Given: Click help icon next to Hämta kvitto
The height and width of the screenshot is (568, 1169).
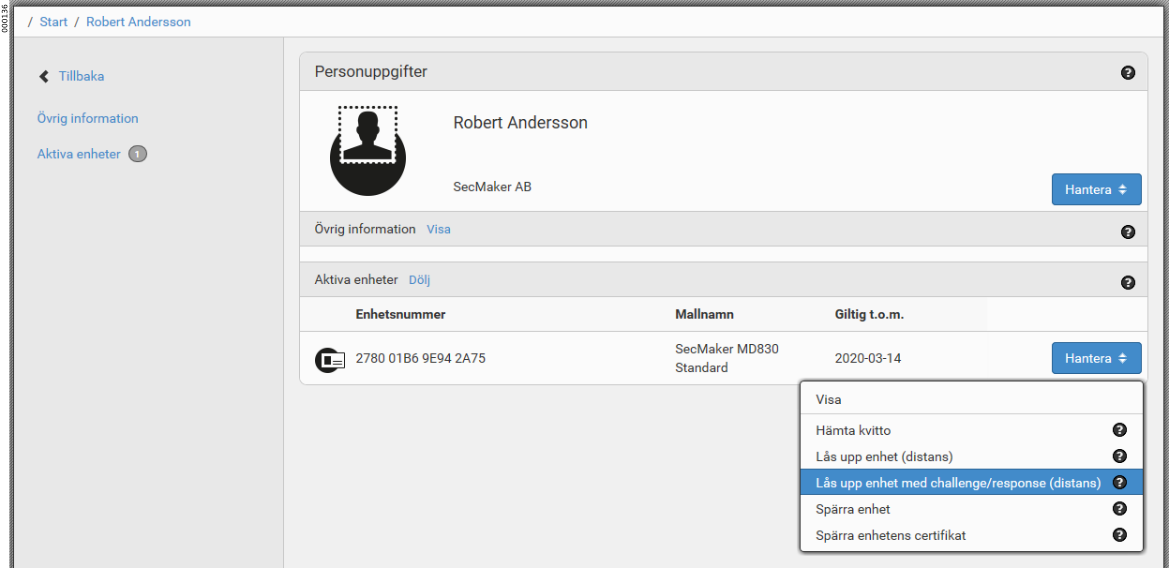Looking at the screenshot, I should coord(1120,430).
